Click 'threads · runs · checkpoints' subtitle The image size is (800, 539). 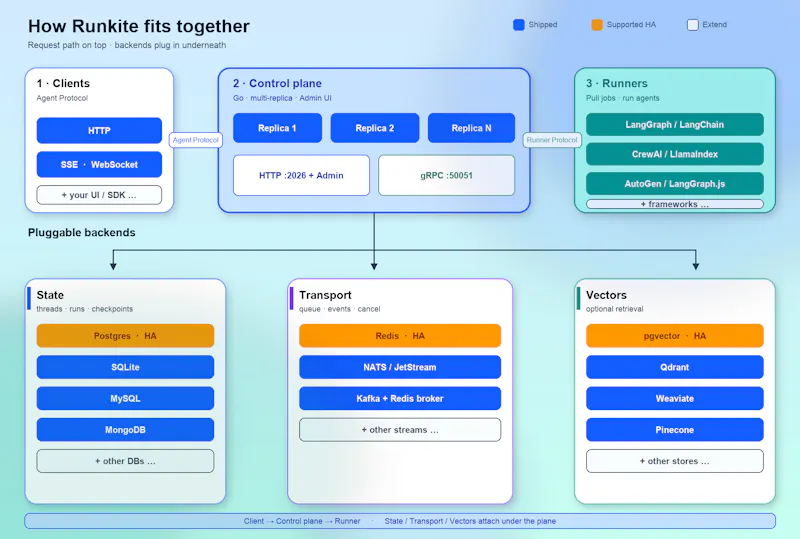[84, 309]
